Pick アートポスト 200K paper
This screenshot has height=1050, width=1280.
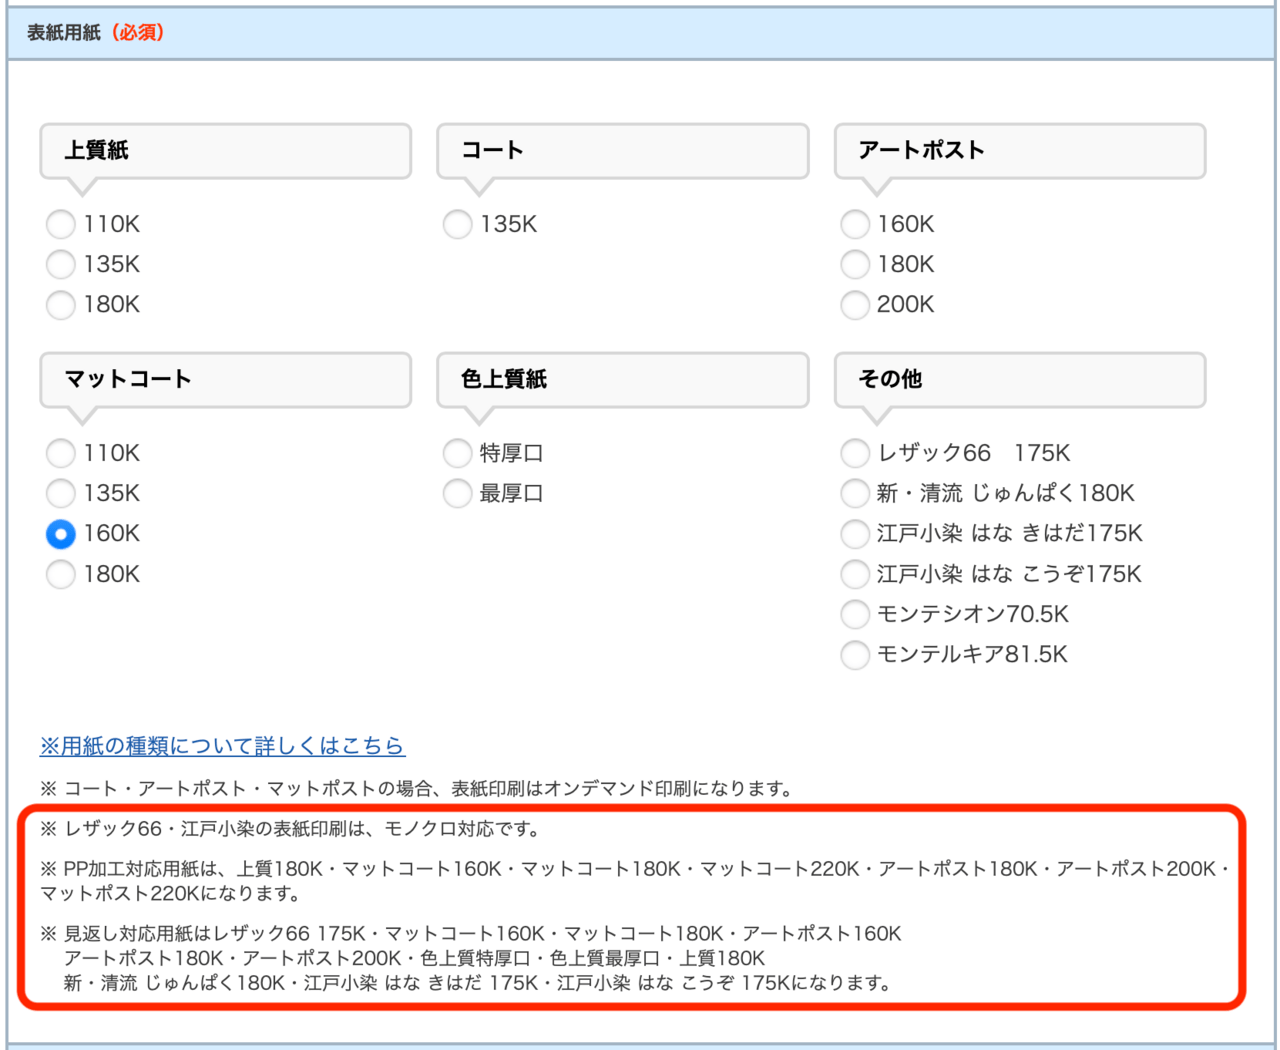point(855,304)
